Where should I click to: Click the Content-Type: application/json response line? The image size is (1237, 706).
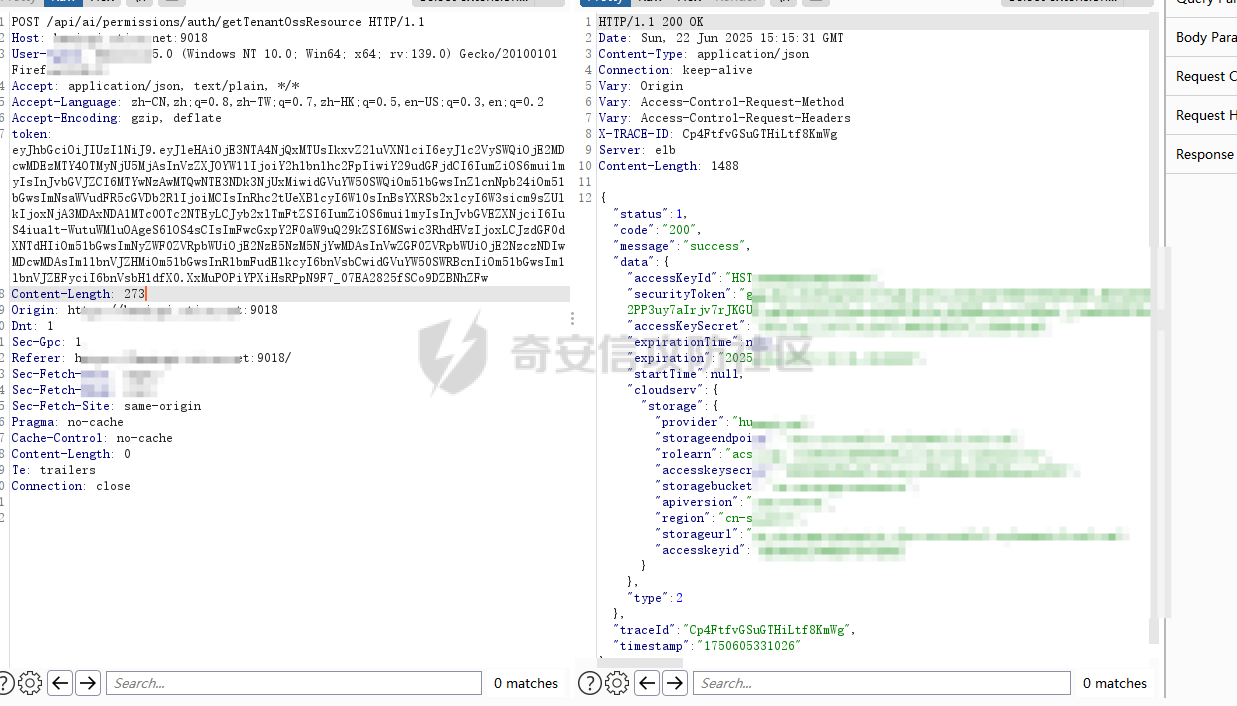click(x=704, y=54)
